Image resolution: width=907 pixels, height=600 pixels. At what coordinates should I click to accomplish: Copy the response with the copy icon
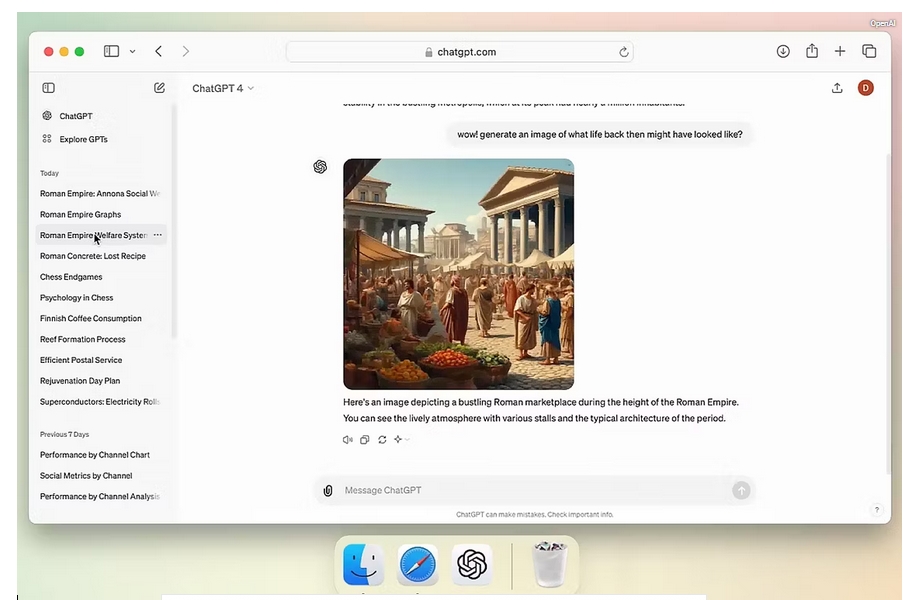pos(364,440)
